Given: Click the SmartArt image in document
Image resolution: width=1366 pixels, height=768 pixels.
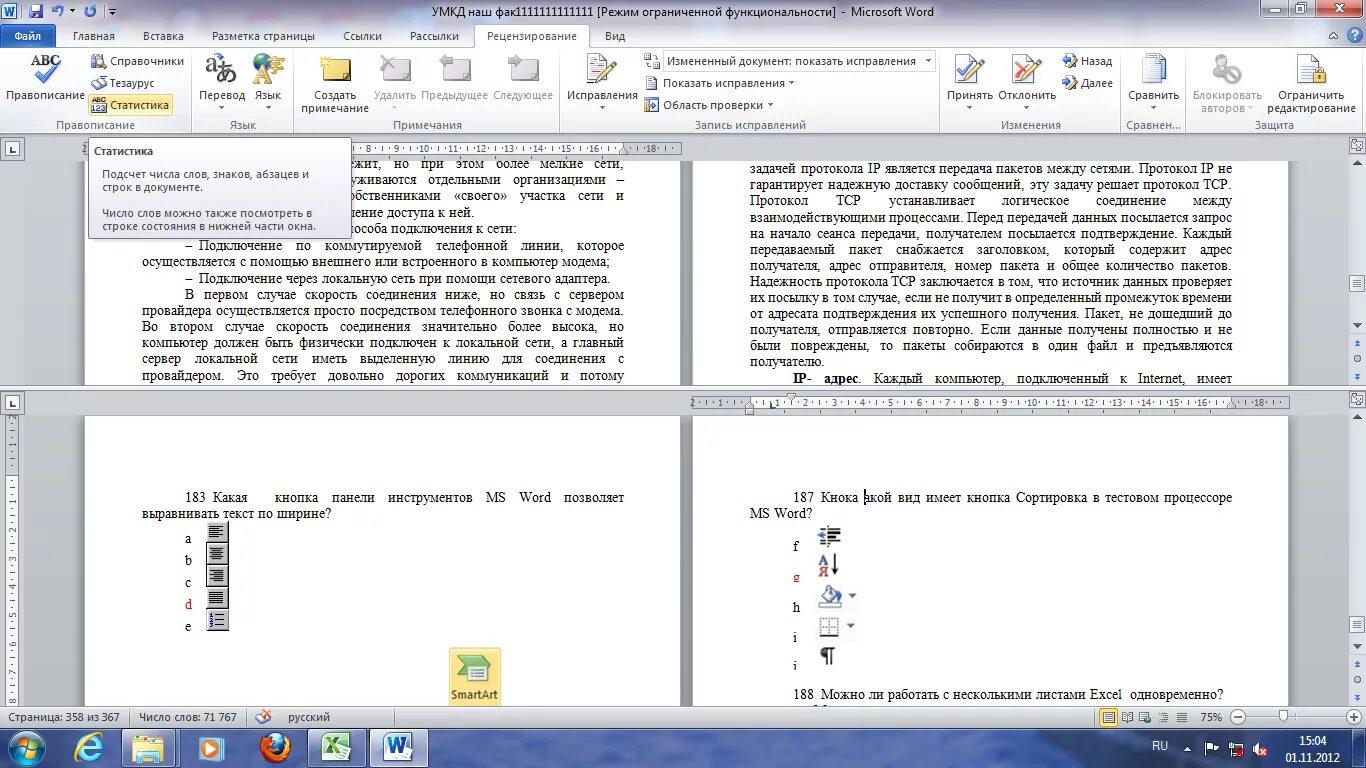Looking at the screenshot, I should 474,676.
